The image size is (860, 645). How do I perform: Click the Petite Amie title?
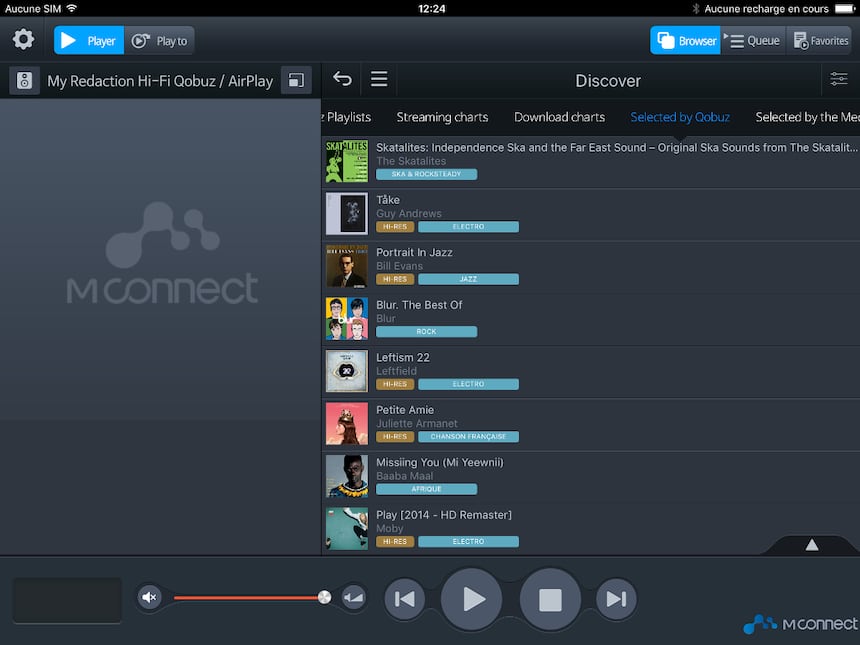[405, 410]
